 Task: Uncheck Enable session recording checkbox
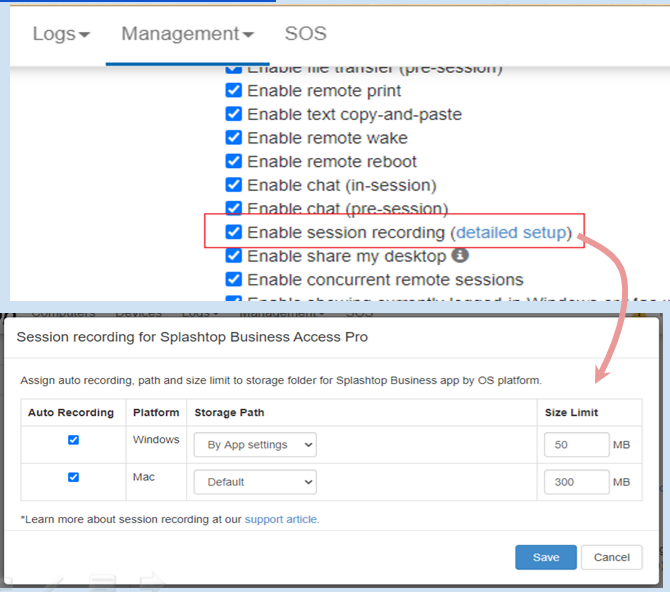pos(234,232)
